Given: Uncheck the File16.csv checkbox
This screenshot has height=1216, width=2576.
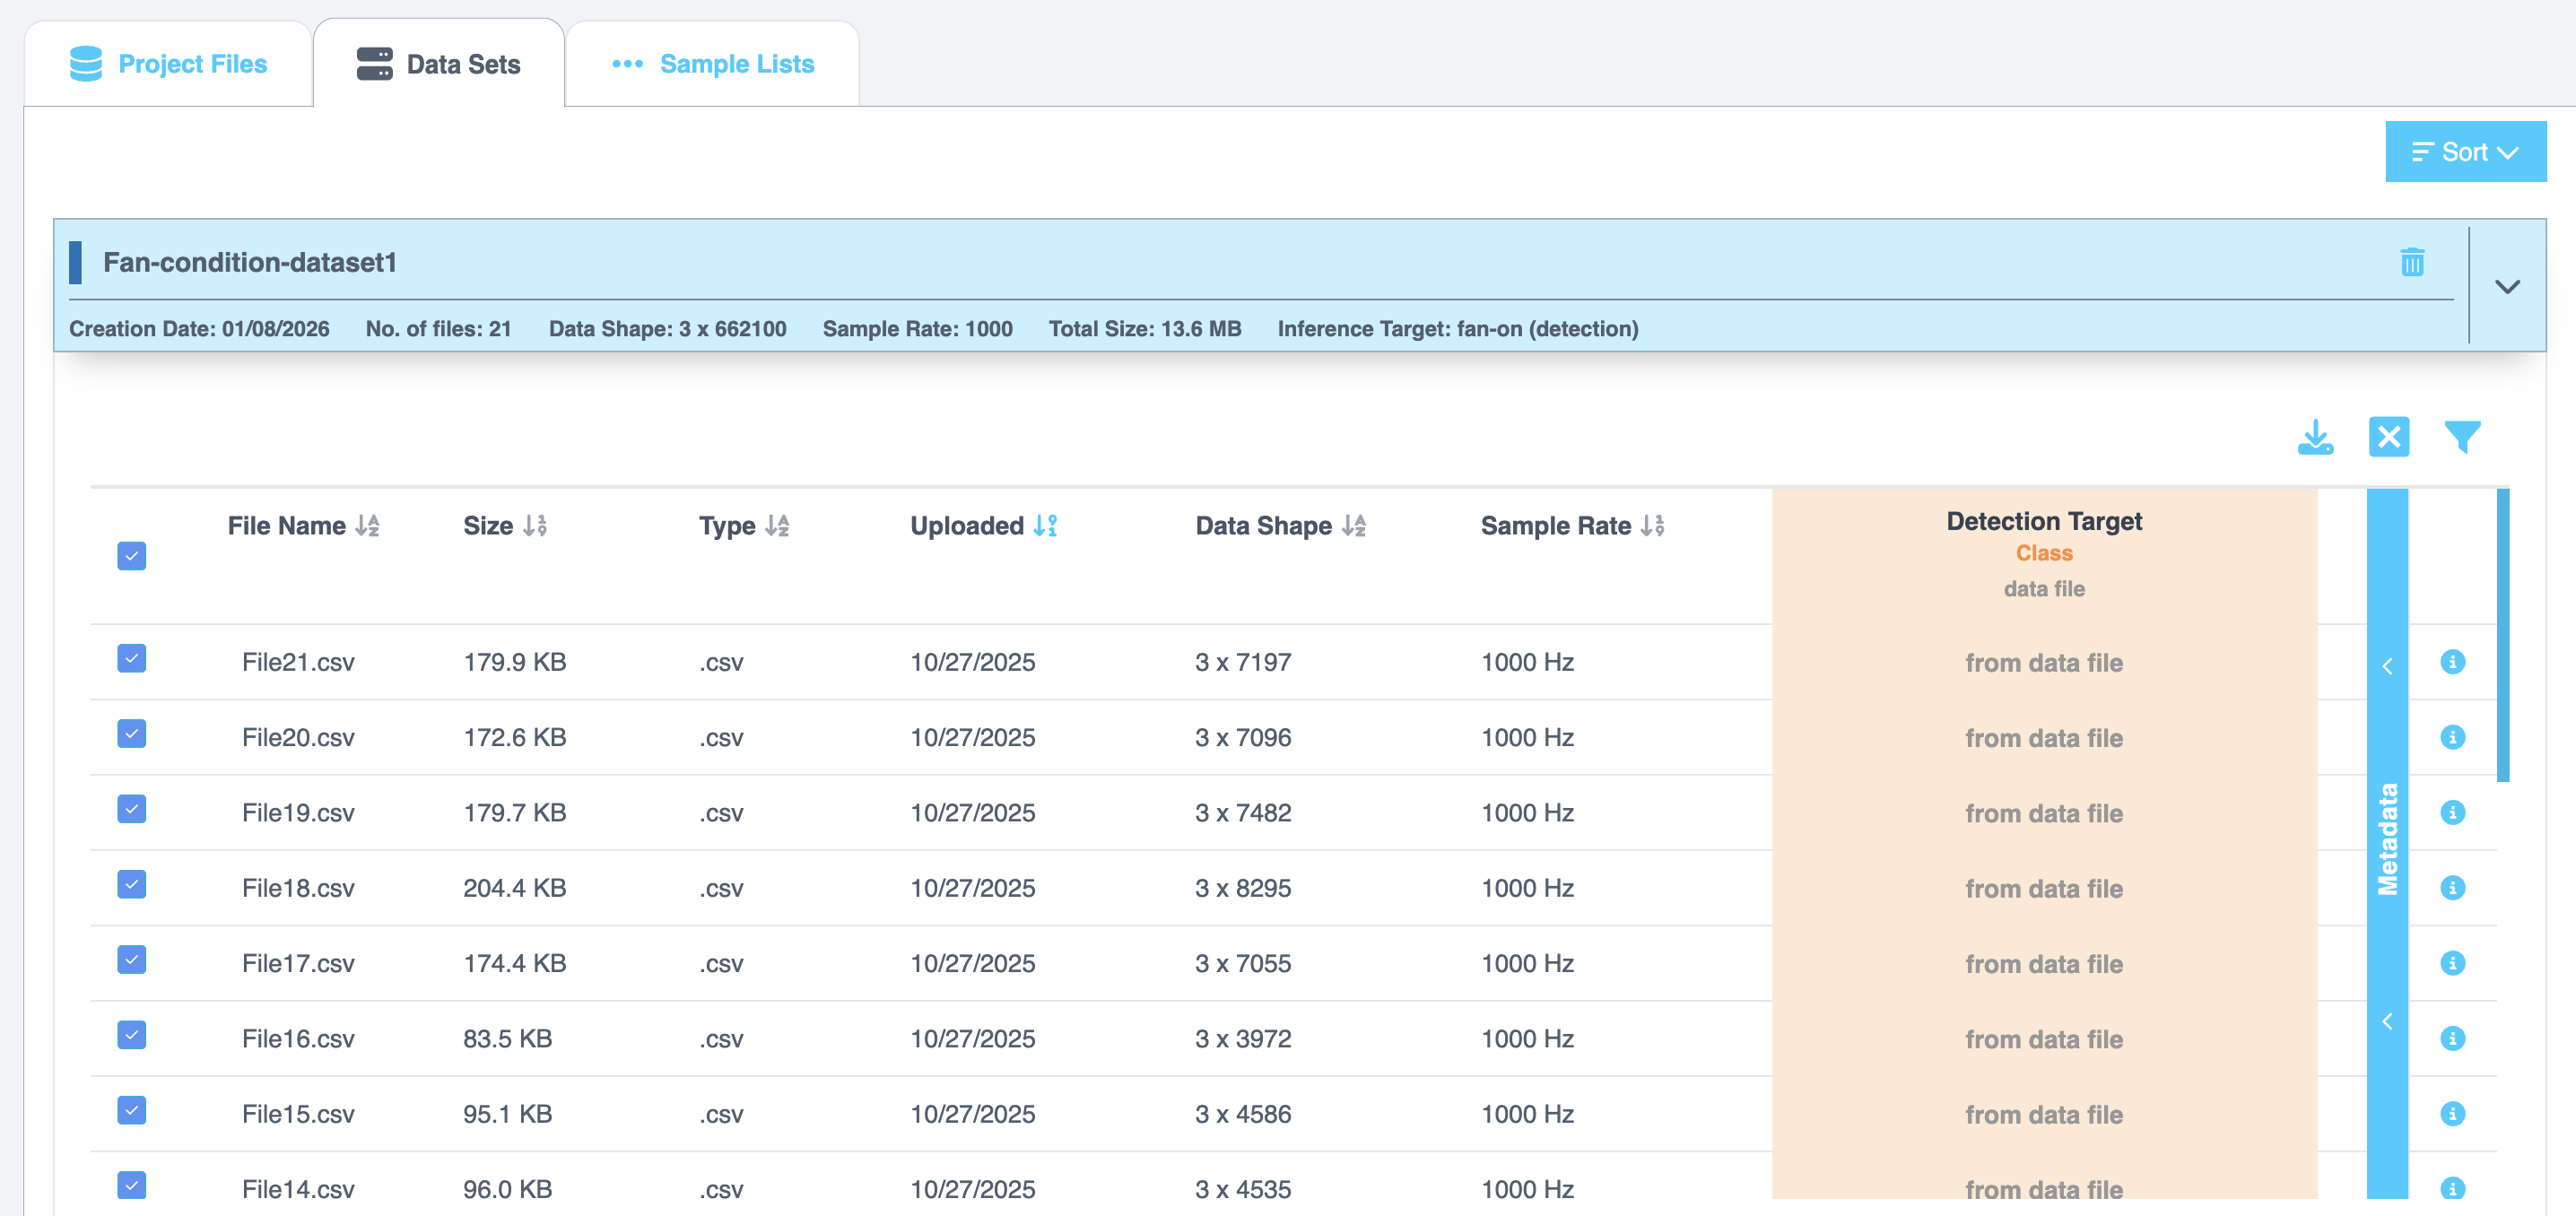Looking at the screenshot, I should pyautogui.click(x=131, y=1035).
